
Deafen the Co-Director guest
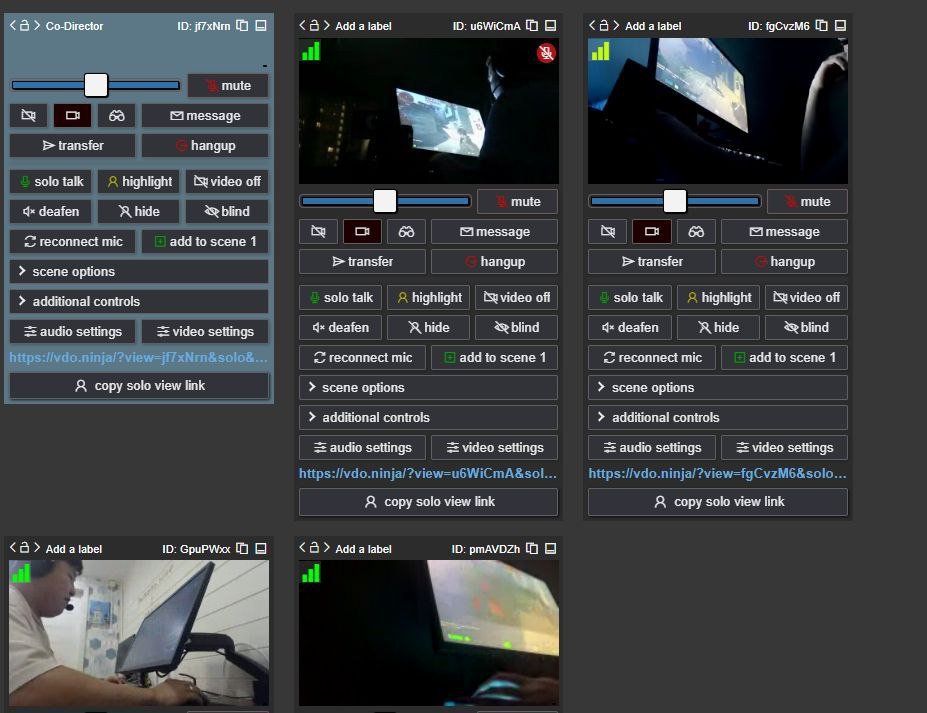pyautogui.click(x=51, y=211)
